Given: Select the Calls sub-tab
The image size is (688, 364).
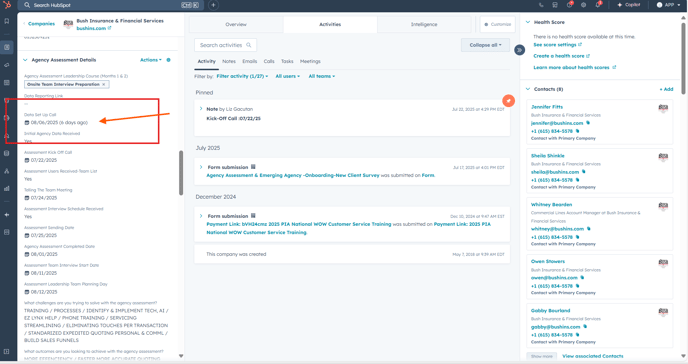Looking at the screenshot, I should 269,61.
